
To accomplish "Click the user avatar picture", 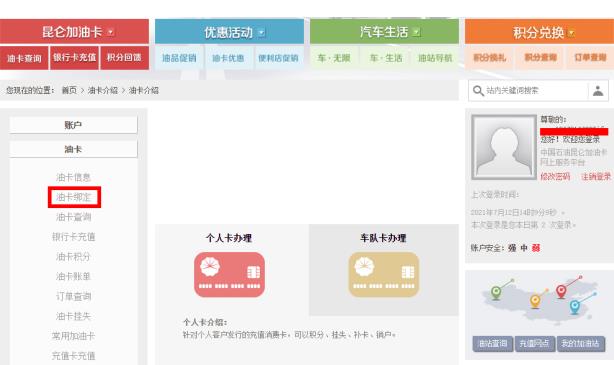I will pyautogui.click(x=504, y=147).
